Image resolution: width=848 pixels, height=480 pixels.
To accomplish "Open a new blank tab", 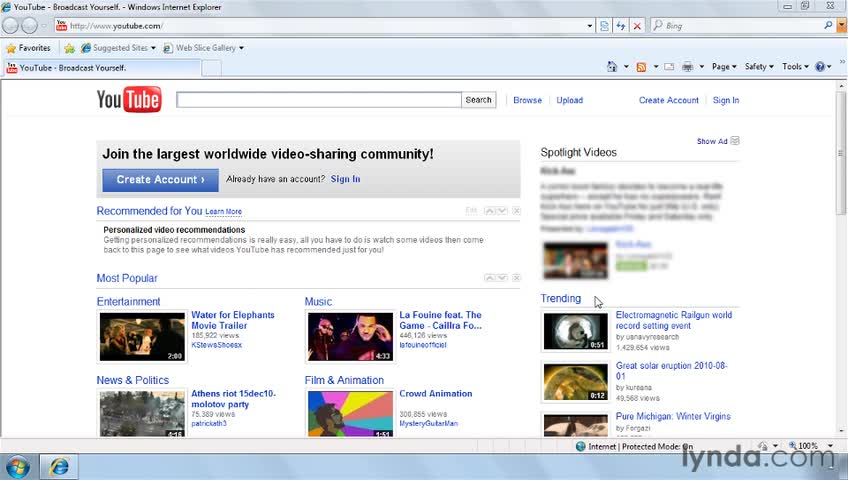I will [x=211, y=68].
